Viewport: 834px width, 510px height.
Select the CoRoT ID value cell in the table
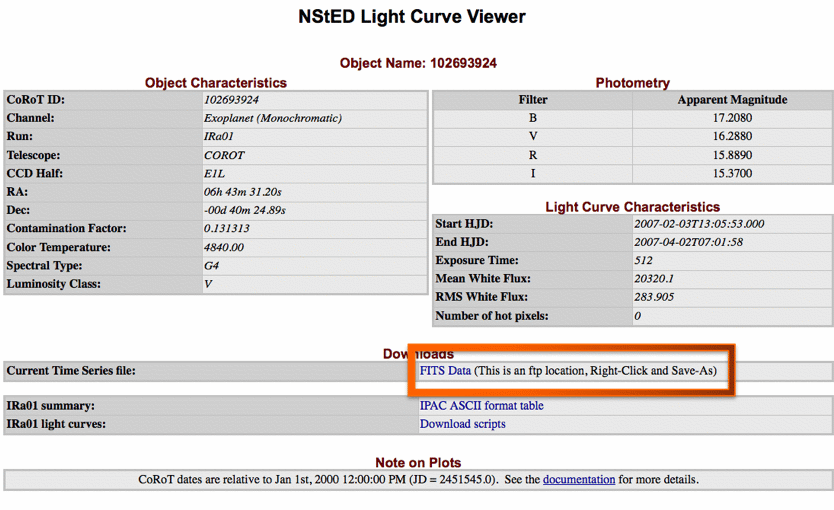[x=231, y=100]
